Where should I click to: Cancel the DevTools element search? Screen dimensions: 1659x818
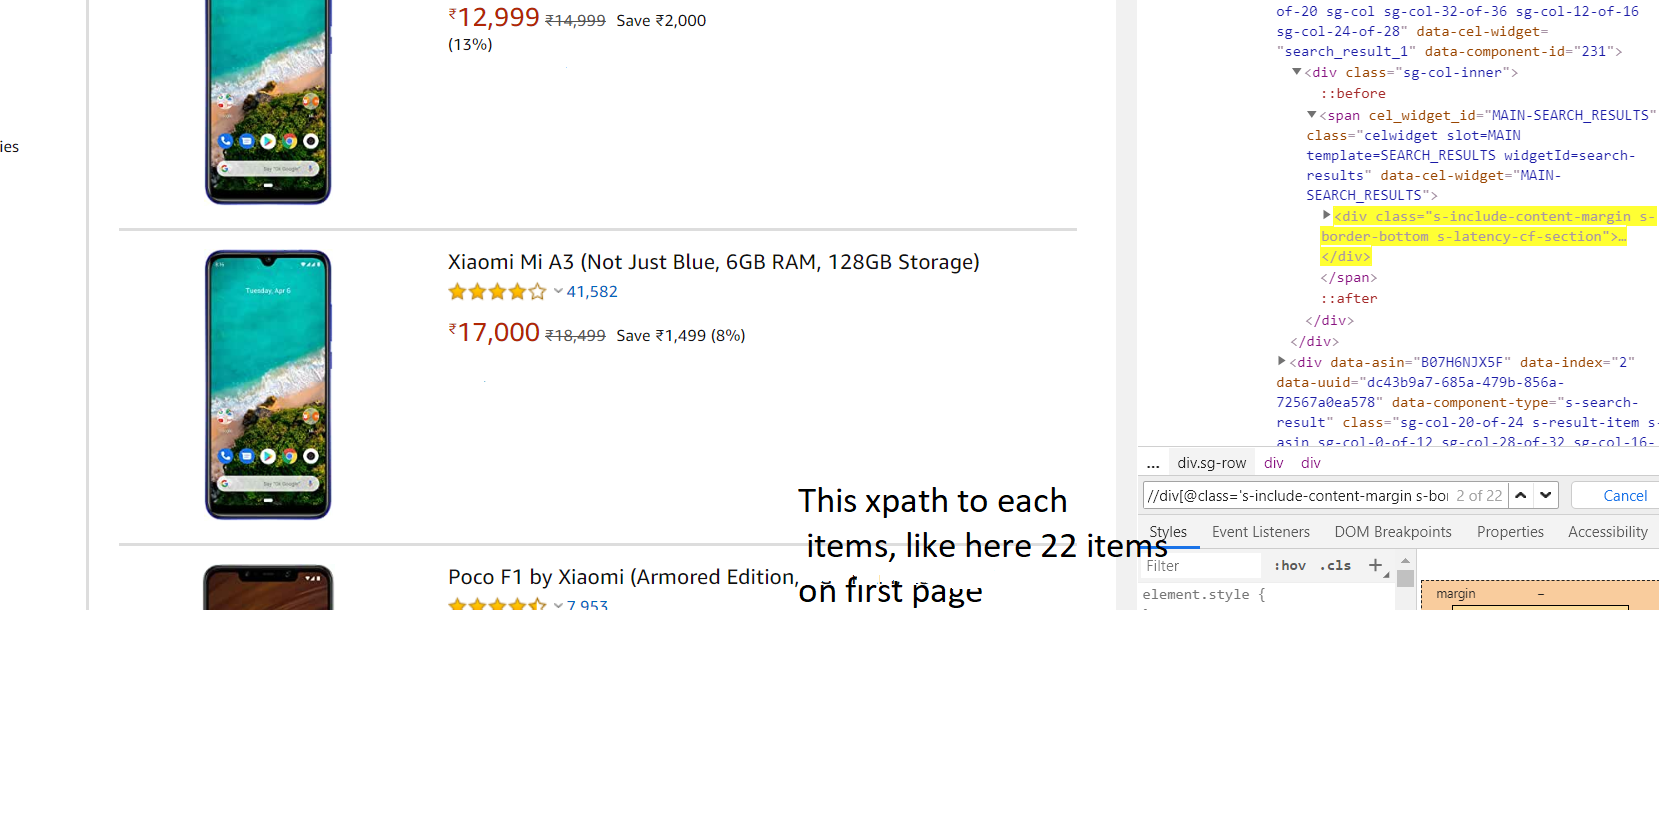1624,495
